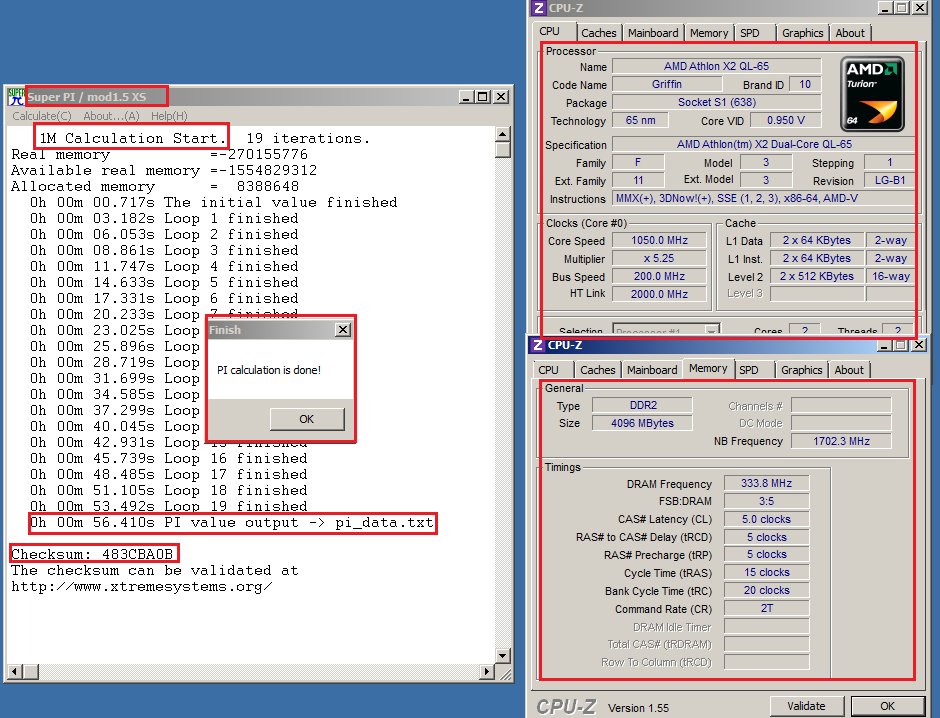Click the Super PI horizontal scrollbar left arrow
Screen dimensions: 940x718
[15, 672]
